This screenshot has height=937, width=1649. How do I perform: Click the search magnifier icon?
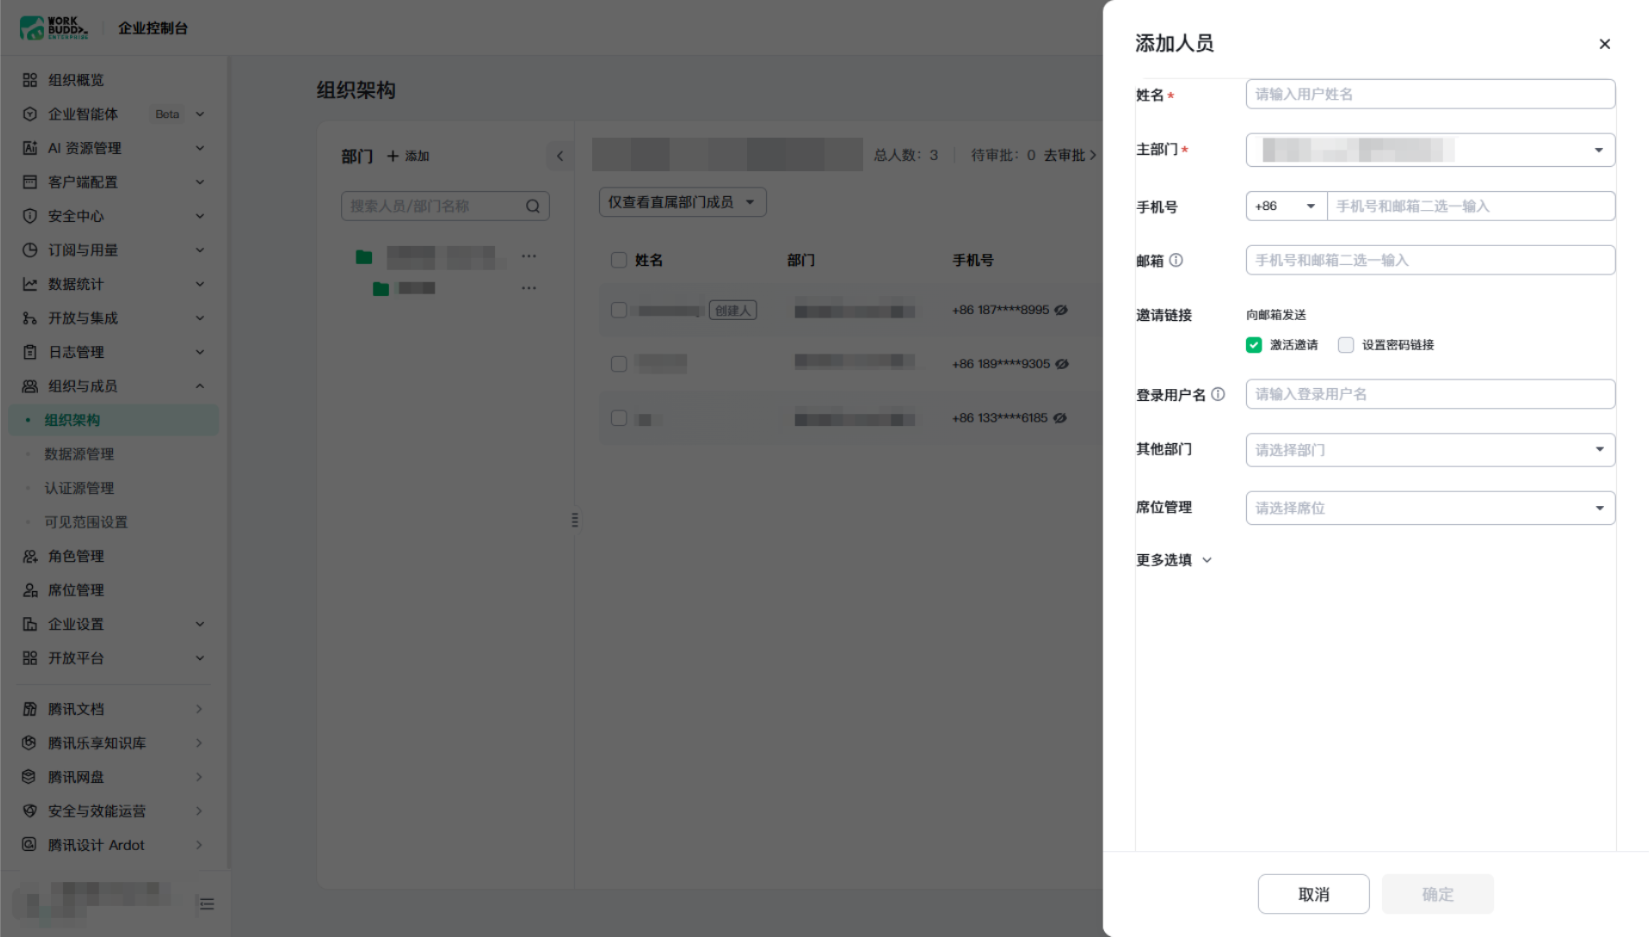(x=533, y=206)
